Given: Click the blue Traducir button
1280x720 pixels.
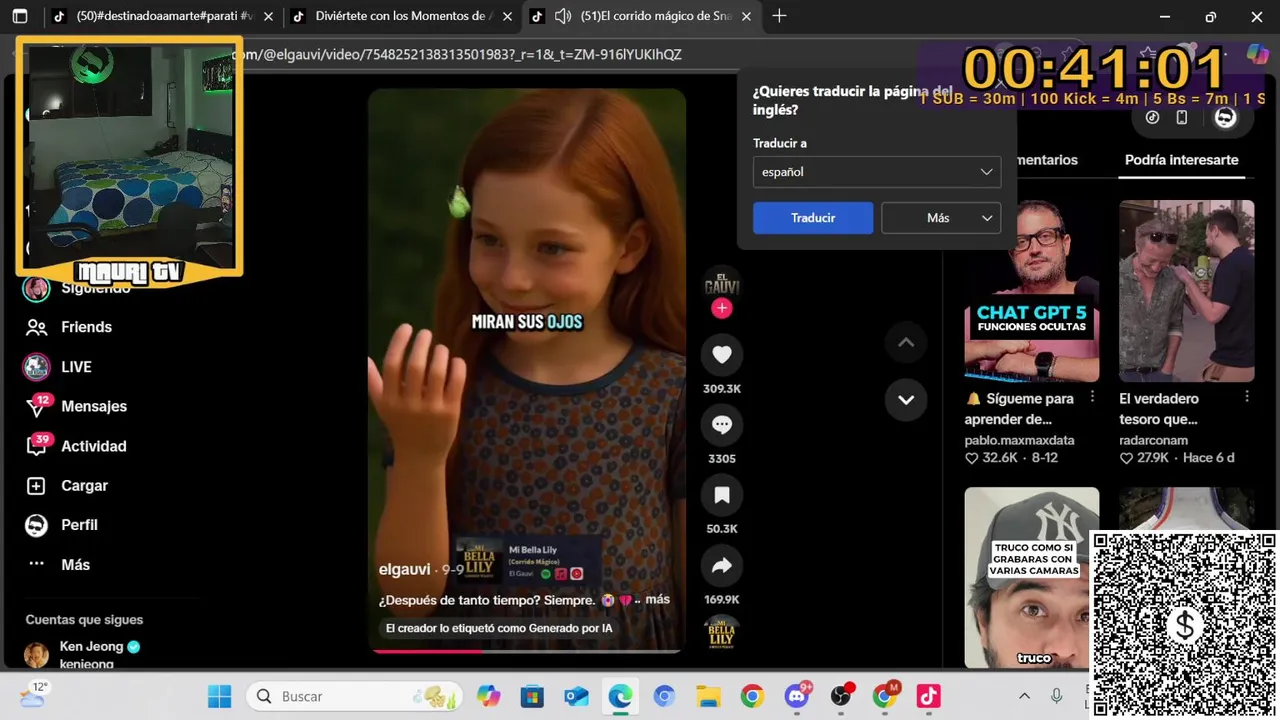Looking at the screenshot, I should click(813, 218).
